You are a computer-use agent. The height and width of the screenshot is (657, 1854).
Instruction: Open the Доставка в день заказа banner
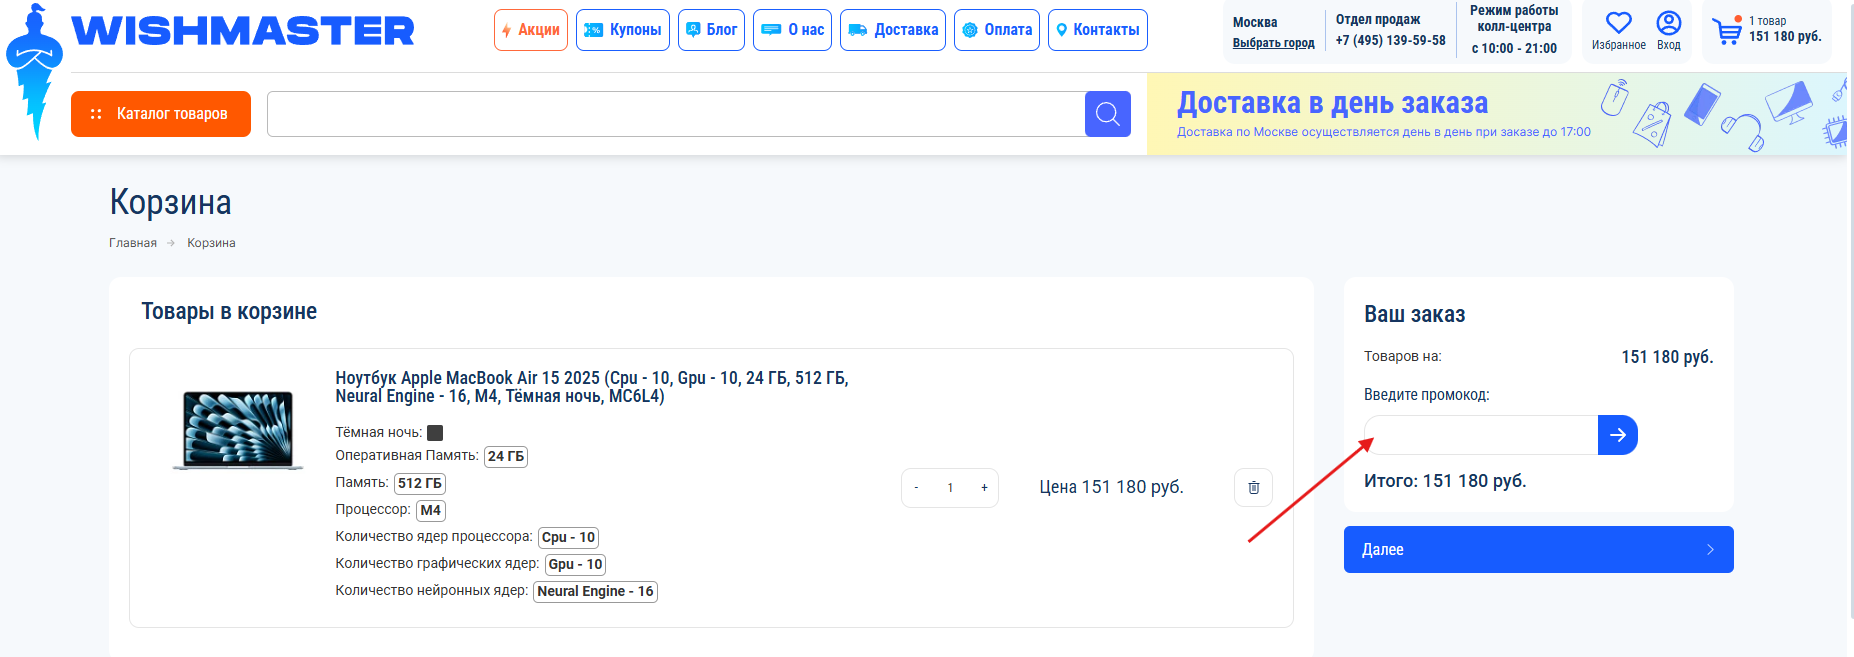tap(1497, 114)
